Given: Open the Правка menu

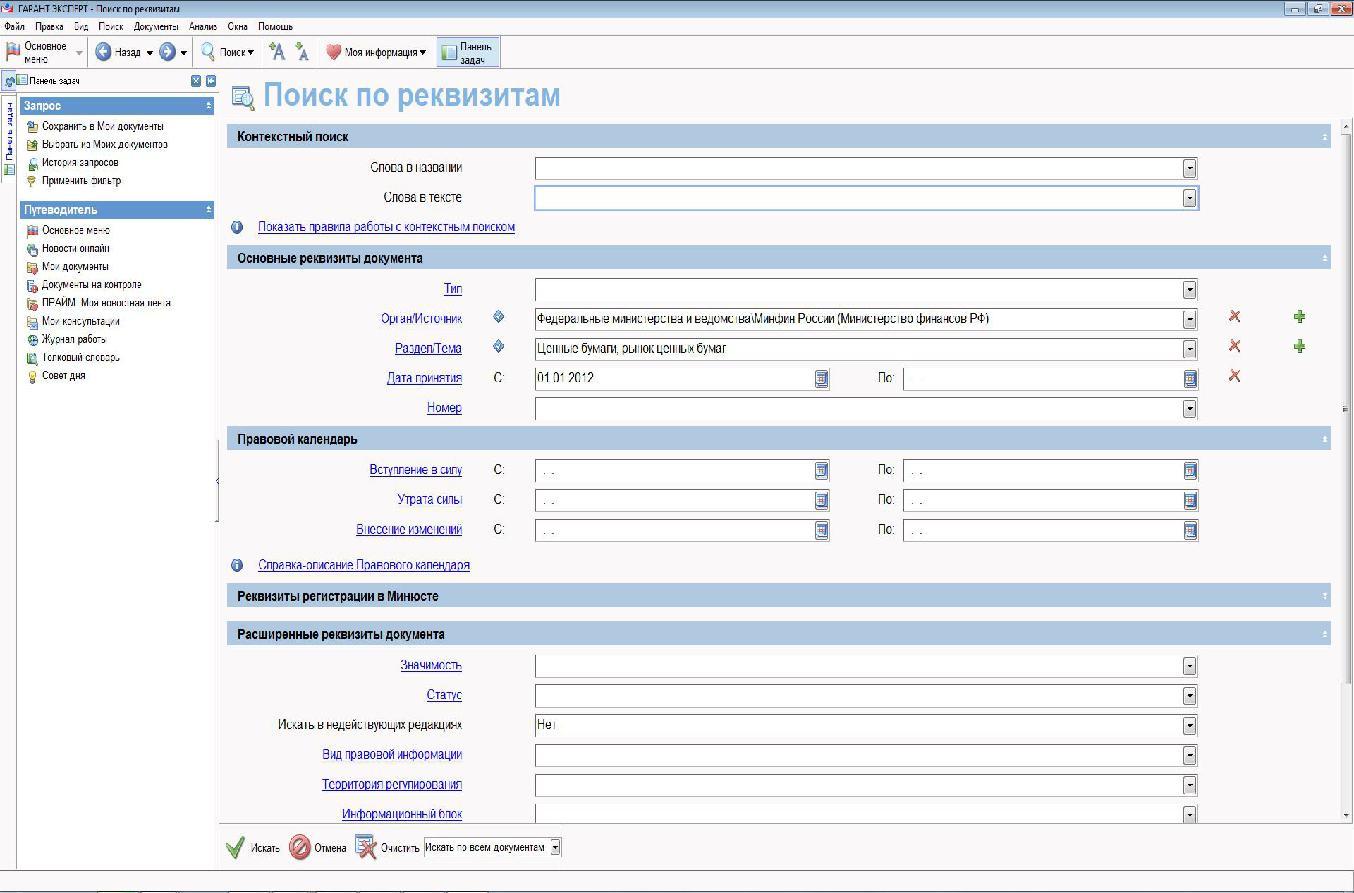Looking at the screenshot, I should pyautogui.click(x=48, y=26).
